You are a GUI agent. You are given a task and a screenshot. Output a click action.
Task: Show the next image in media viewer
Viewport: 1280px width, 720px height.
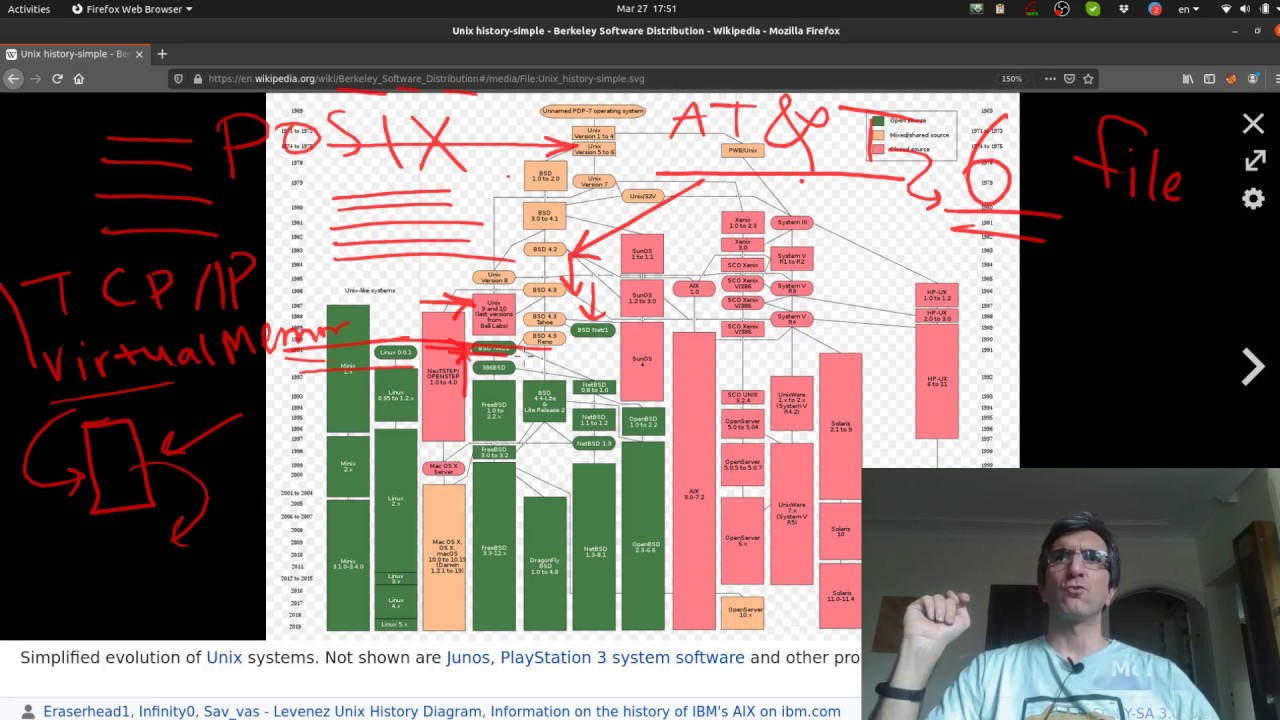tap(1253, 367)
